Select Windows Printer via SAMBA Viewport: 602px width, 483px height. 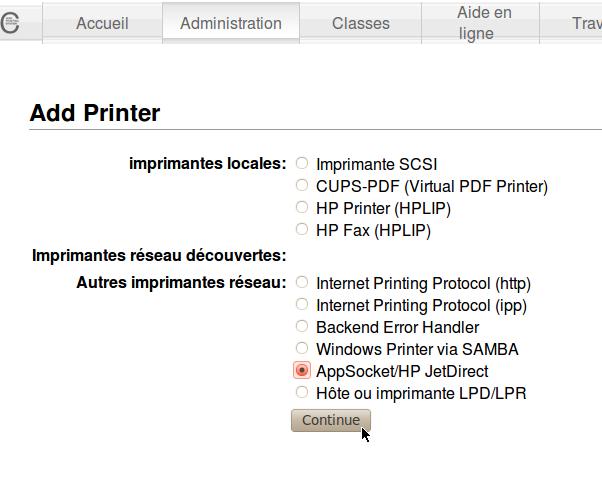[x=302, y=349]
